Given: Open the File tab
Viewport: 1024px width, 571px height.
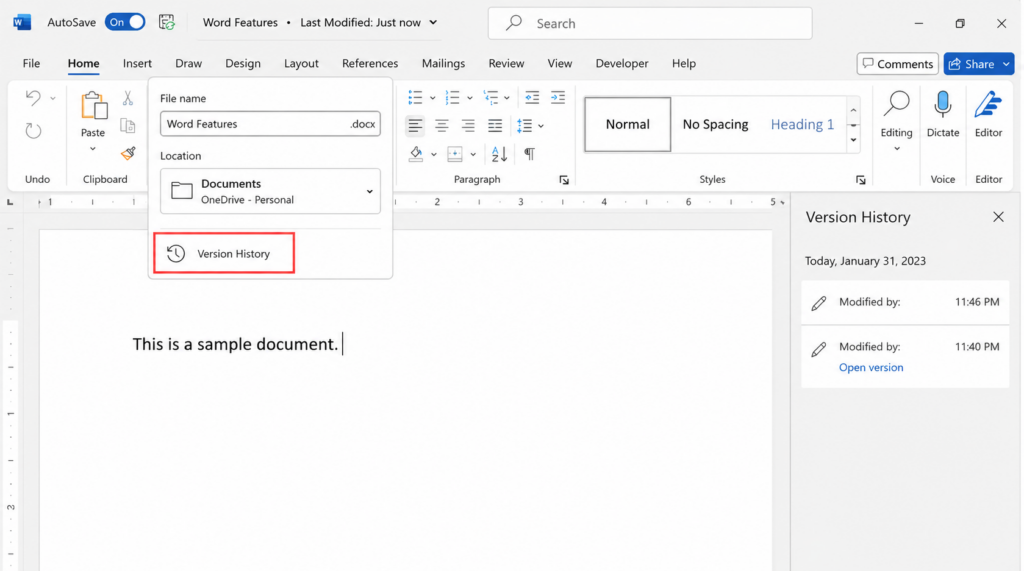Looking at the screenshot, I should point(31,63).
